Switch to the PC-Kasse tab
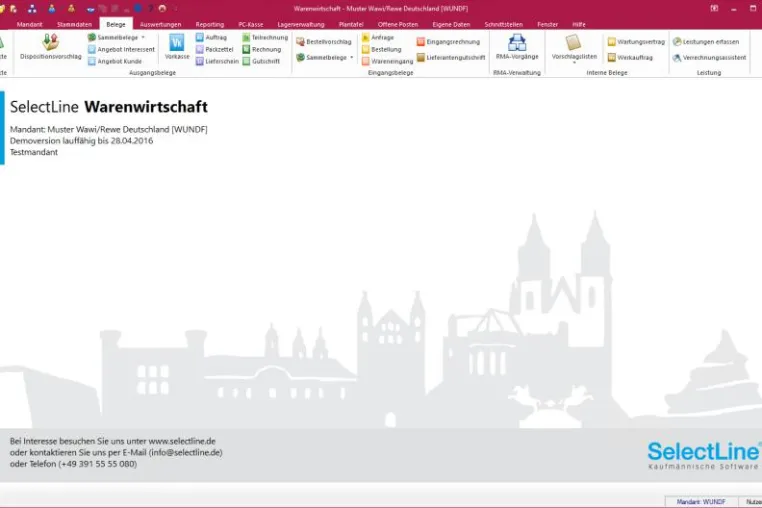Screen dimensions: 762x508 click(251, 24)
